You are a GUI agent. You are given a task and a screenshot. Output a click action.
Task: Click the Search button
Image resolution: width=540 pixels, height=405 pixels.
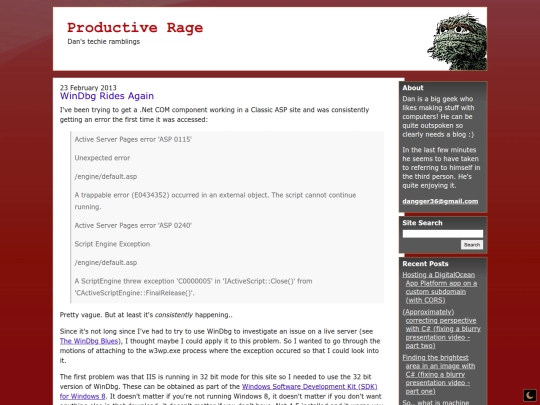coord(472,245)
